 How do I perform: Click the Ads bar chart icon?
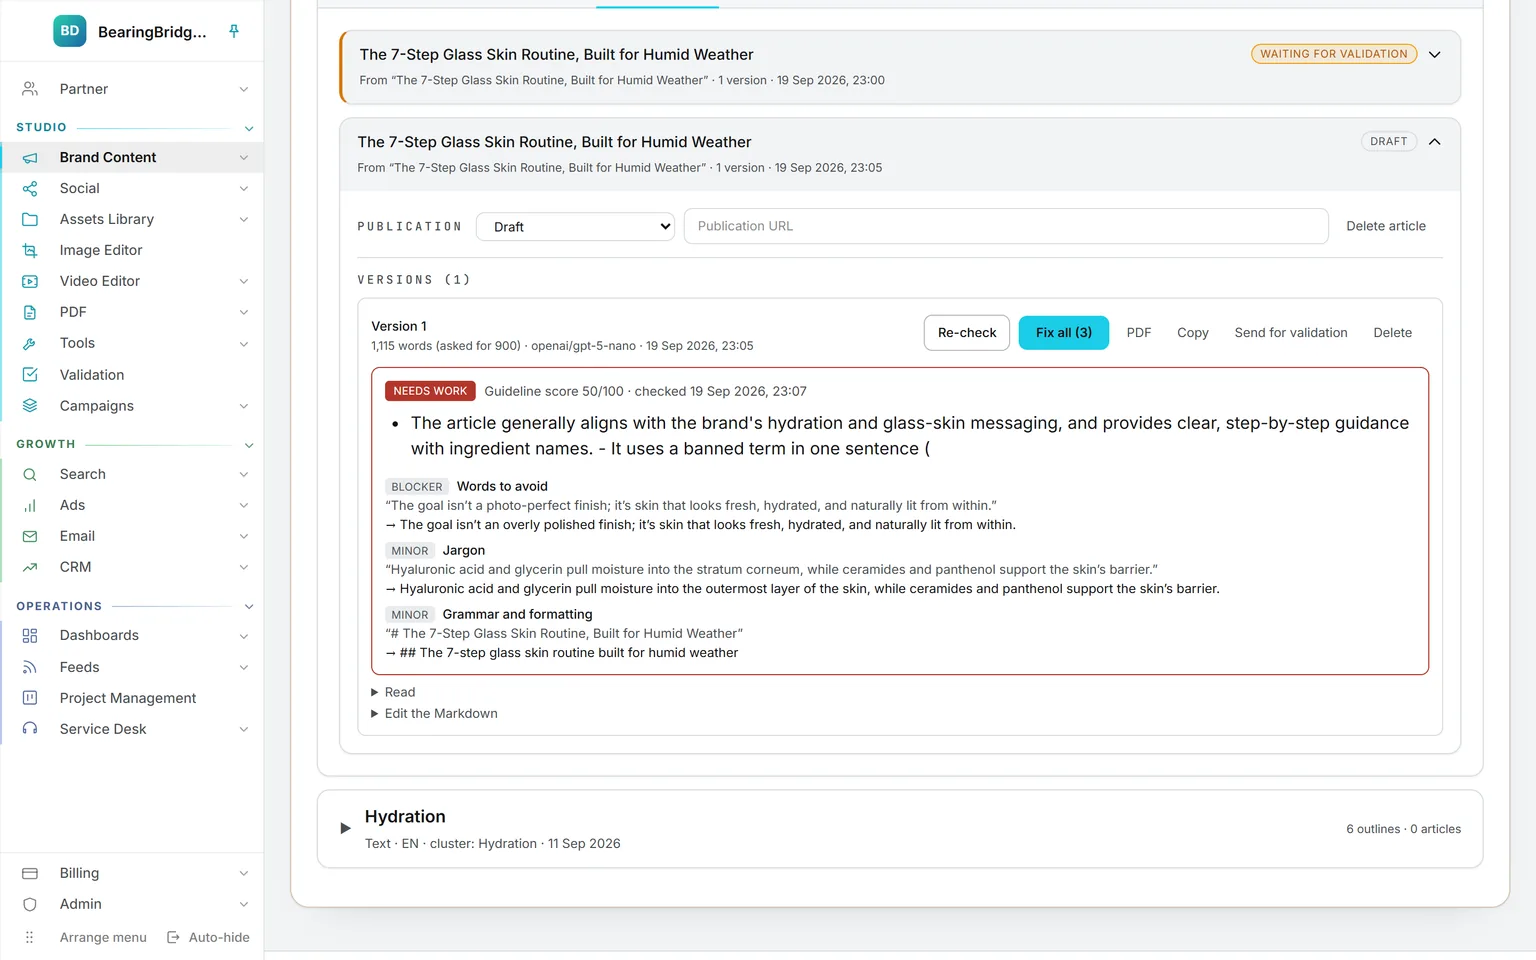(x=30, y=505)
